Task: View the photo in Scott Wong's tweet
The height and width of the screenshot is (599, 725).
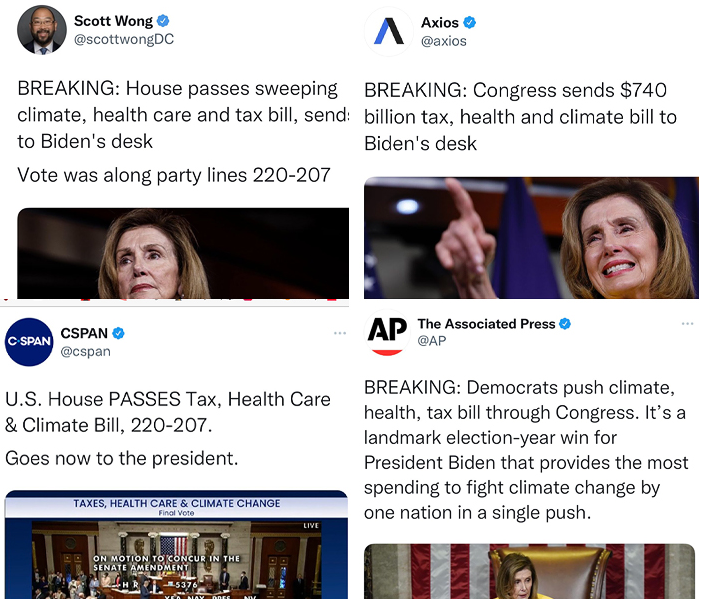Action: (x=183, y=253)
